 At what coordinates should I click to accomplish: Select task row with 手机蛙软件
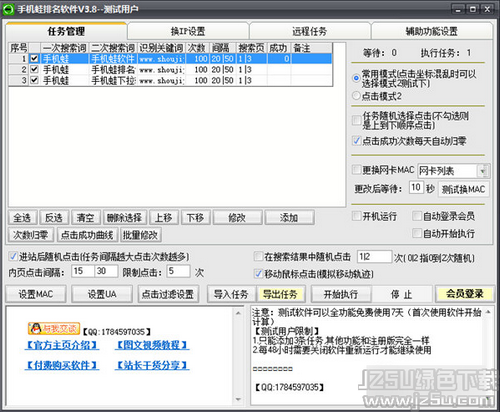[x=171, y=59]
